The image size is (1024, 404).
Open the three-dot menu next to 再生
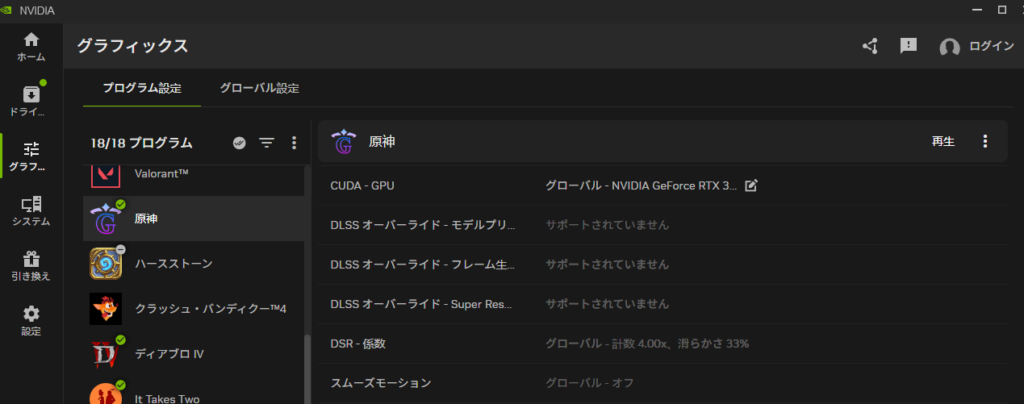tap(985, 142)
